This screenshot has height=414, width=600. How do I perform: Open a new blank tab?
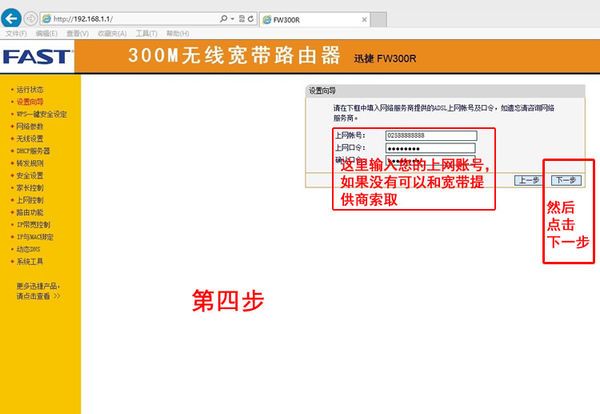378,20
